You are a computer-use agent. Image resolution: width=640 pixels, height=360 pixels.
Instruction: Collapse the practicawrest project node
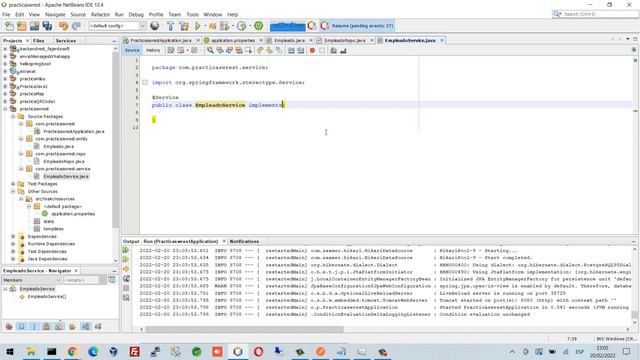tap(5, 109)
